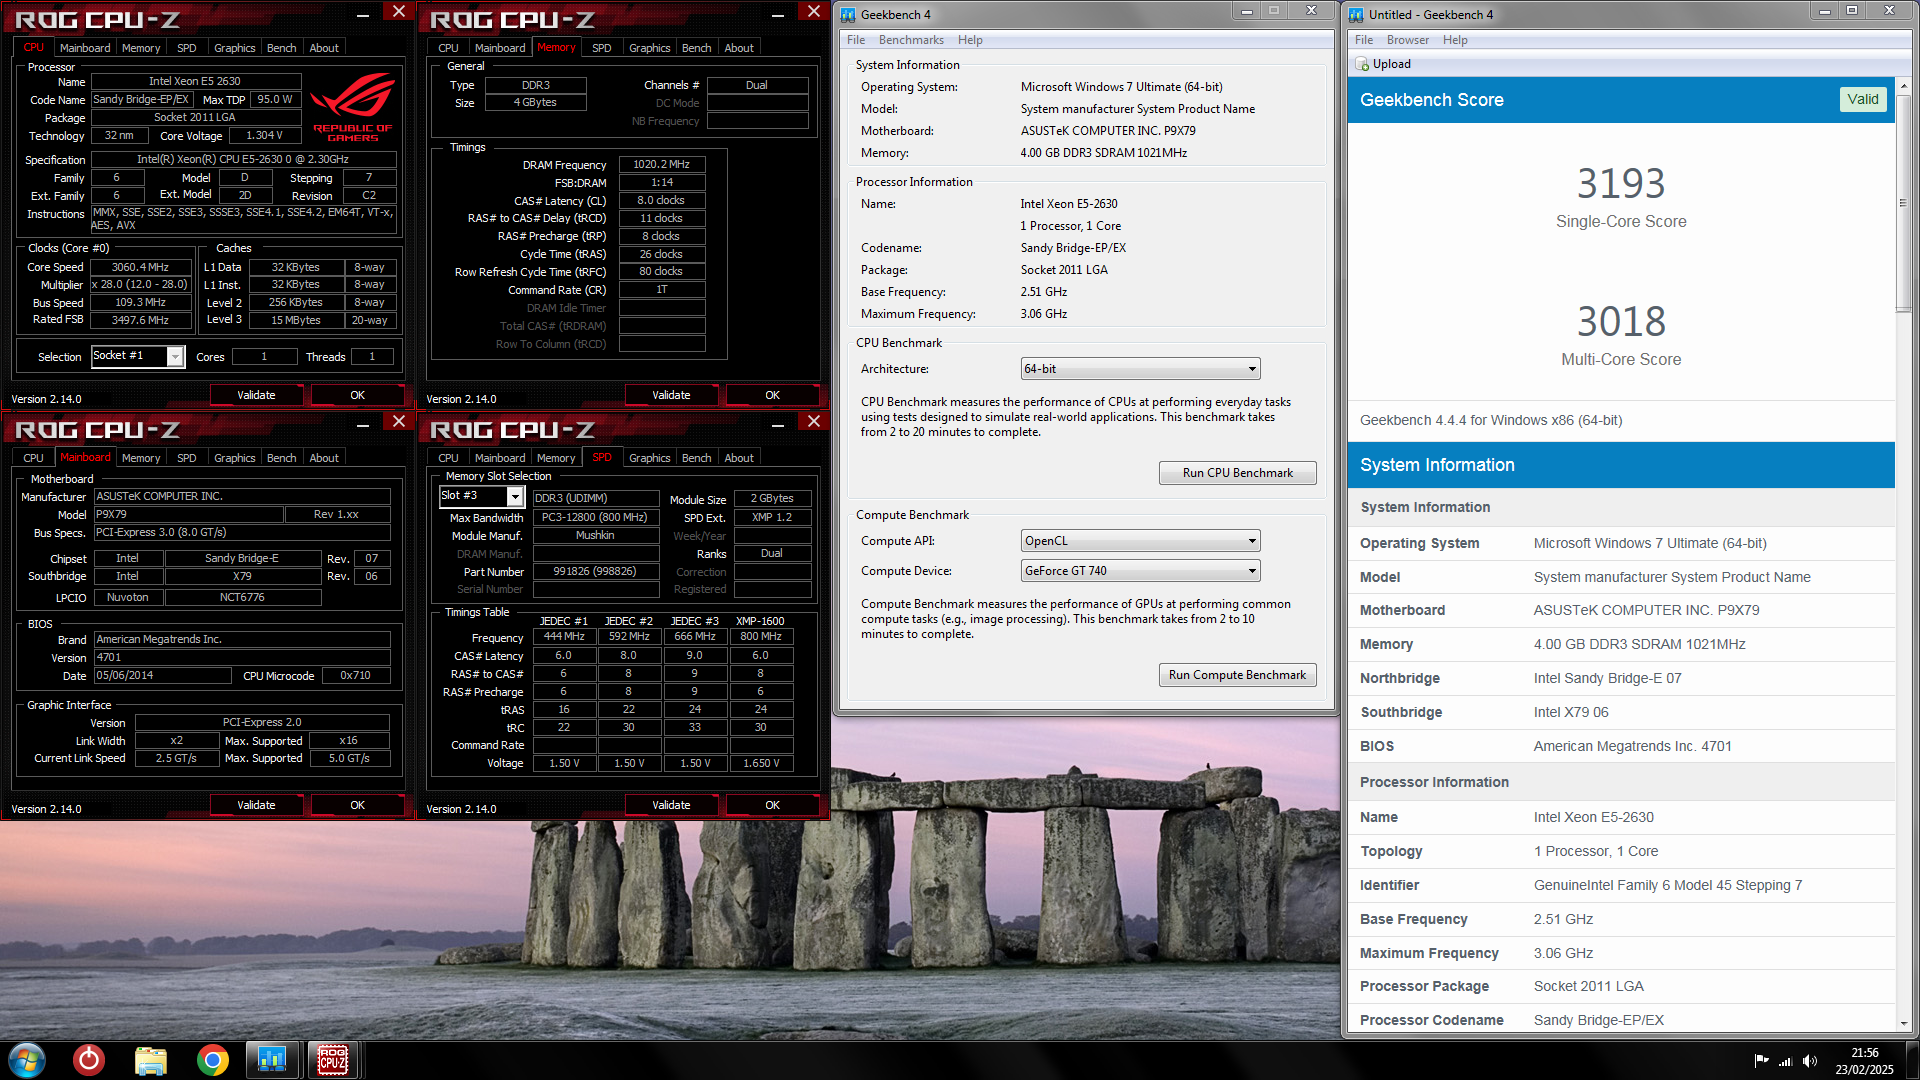Click DRAM Frequency 1020.2 MHz value
Screen dimensions: 1920x1080
point(661,164)
